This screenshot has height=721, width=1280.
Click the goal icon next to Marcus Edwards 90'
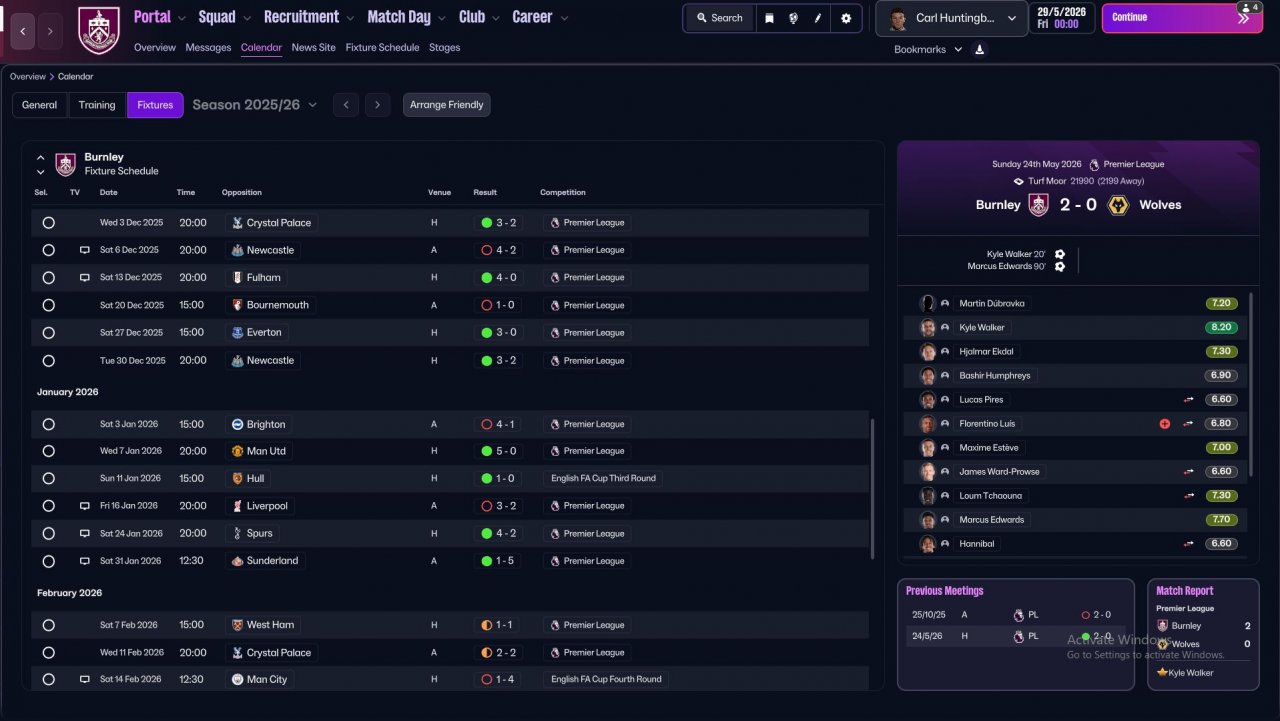click(1060, 266)
